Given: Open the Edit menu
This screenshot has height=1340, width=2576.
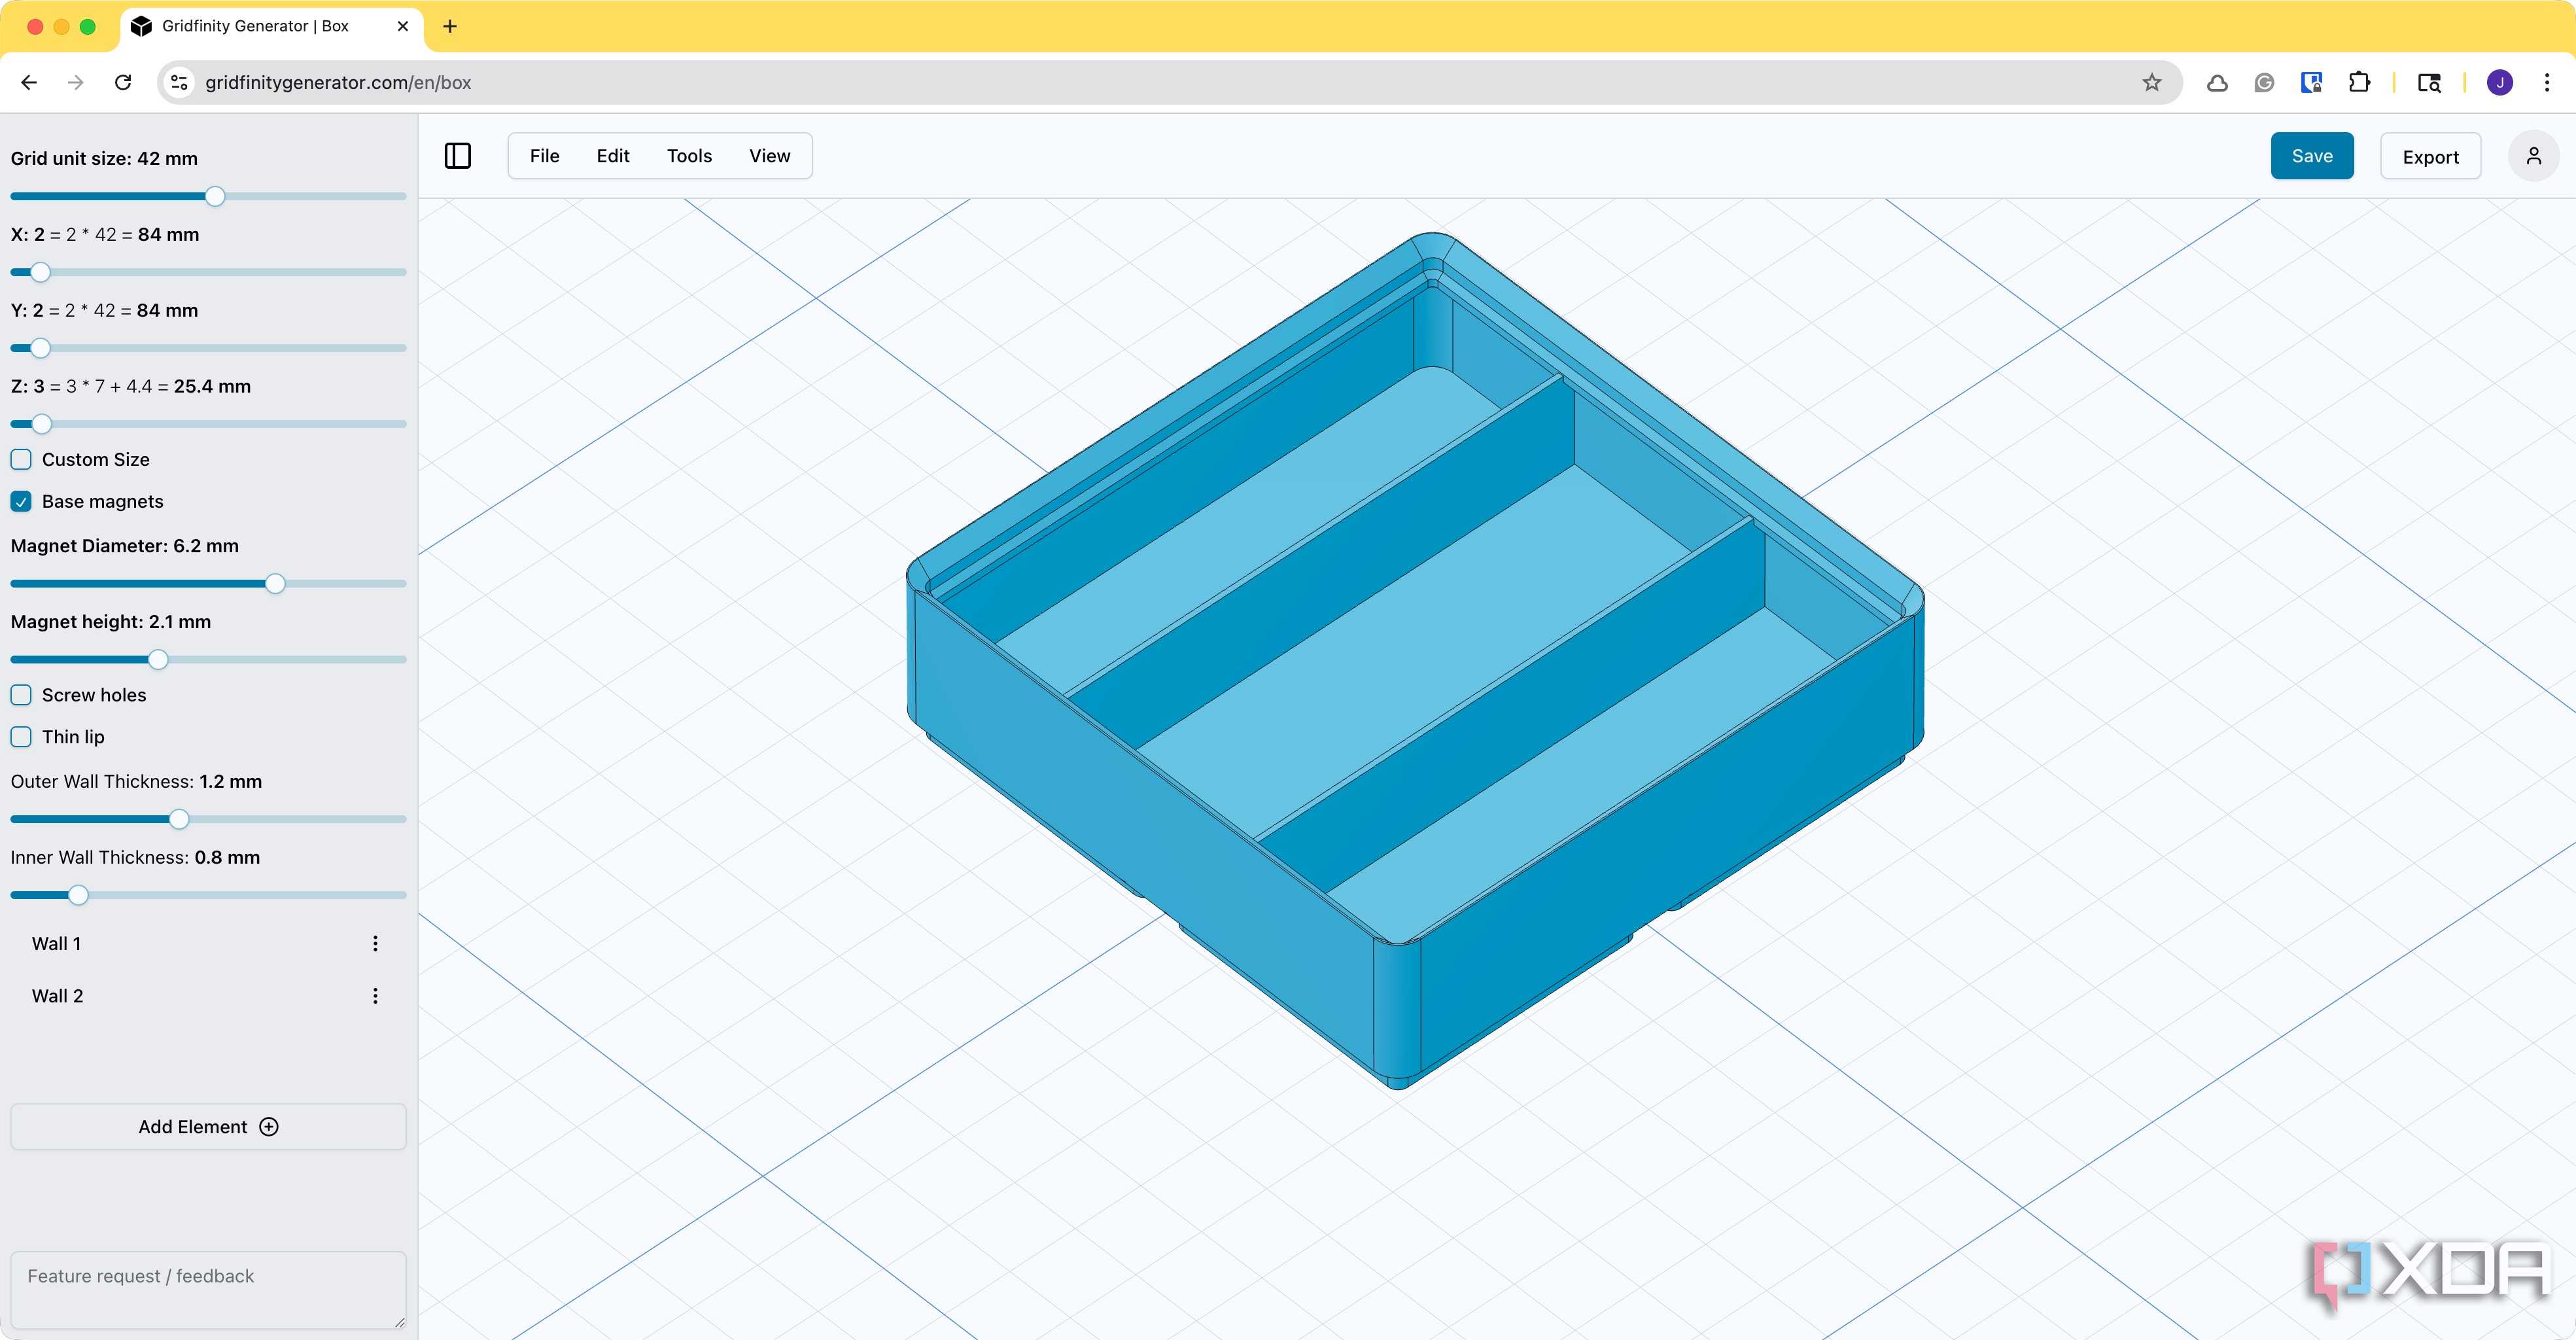Looking at the screenshot, I should (613, 156).
